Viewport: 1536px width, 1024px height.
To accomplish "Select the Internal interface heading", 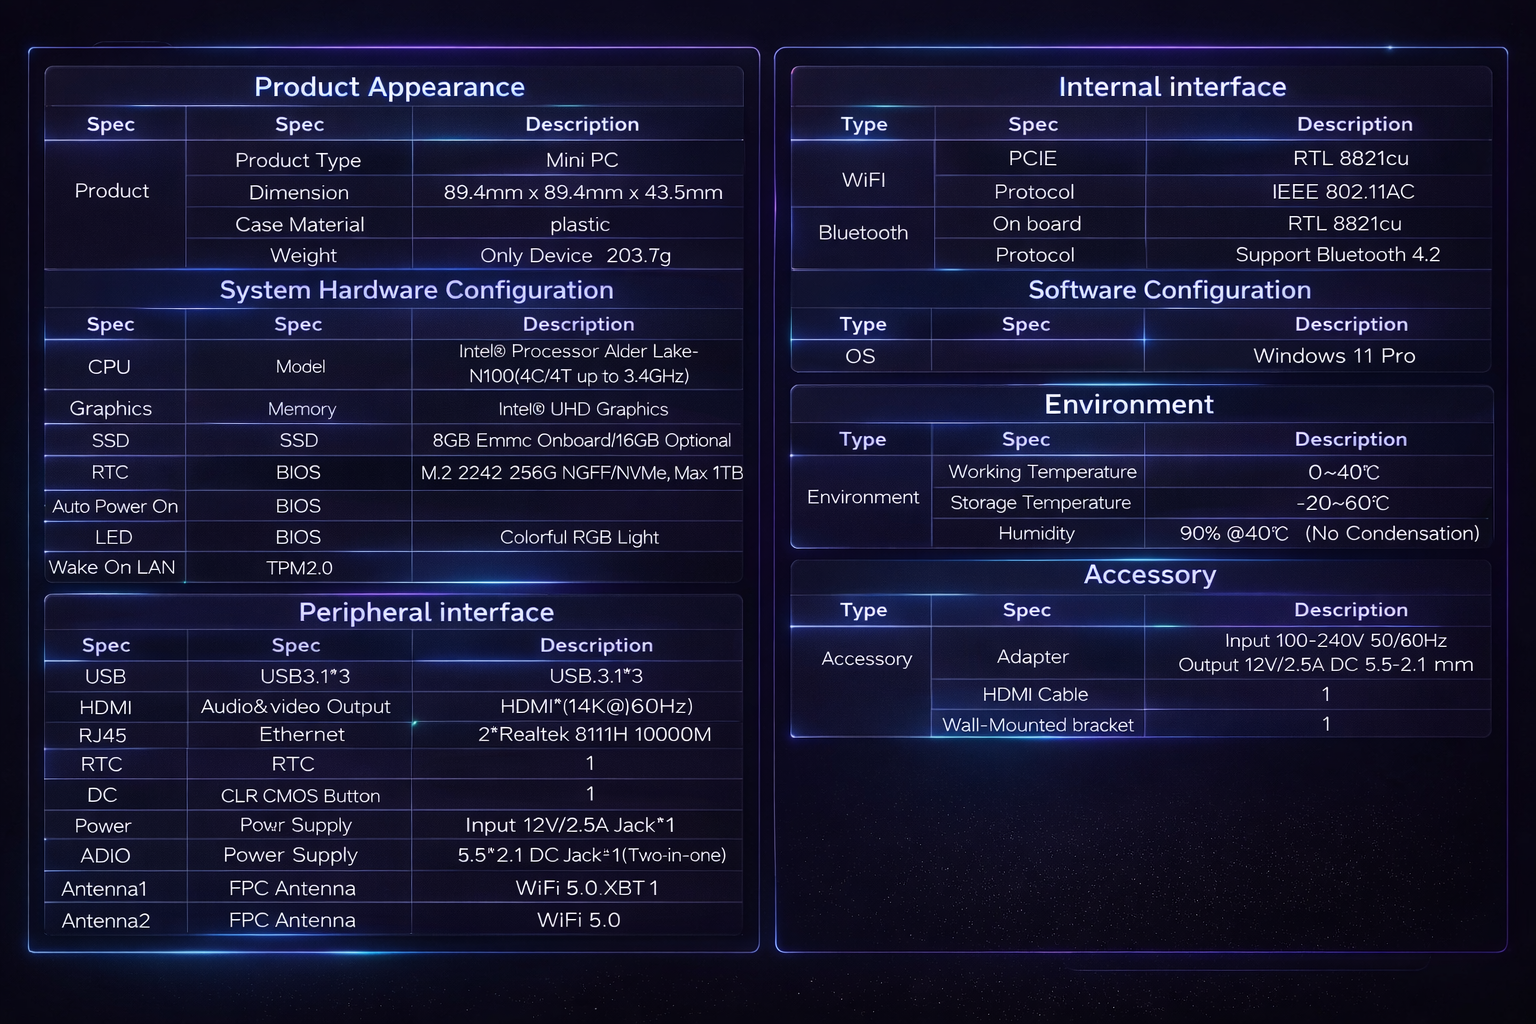I will [x=1172, y=87].
